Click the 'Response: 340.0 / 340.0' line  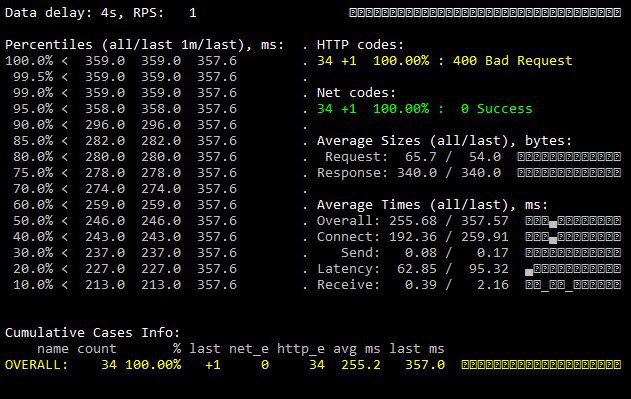[x=409, y=173]
